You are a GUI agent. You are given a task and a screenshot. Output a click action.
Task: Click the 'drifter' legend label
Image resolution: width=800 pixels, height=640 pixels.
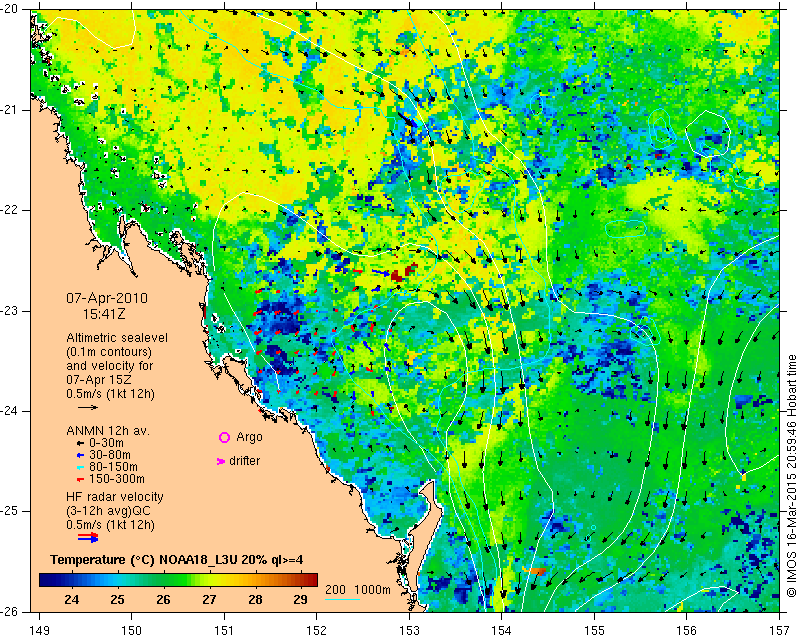point(244,461)
